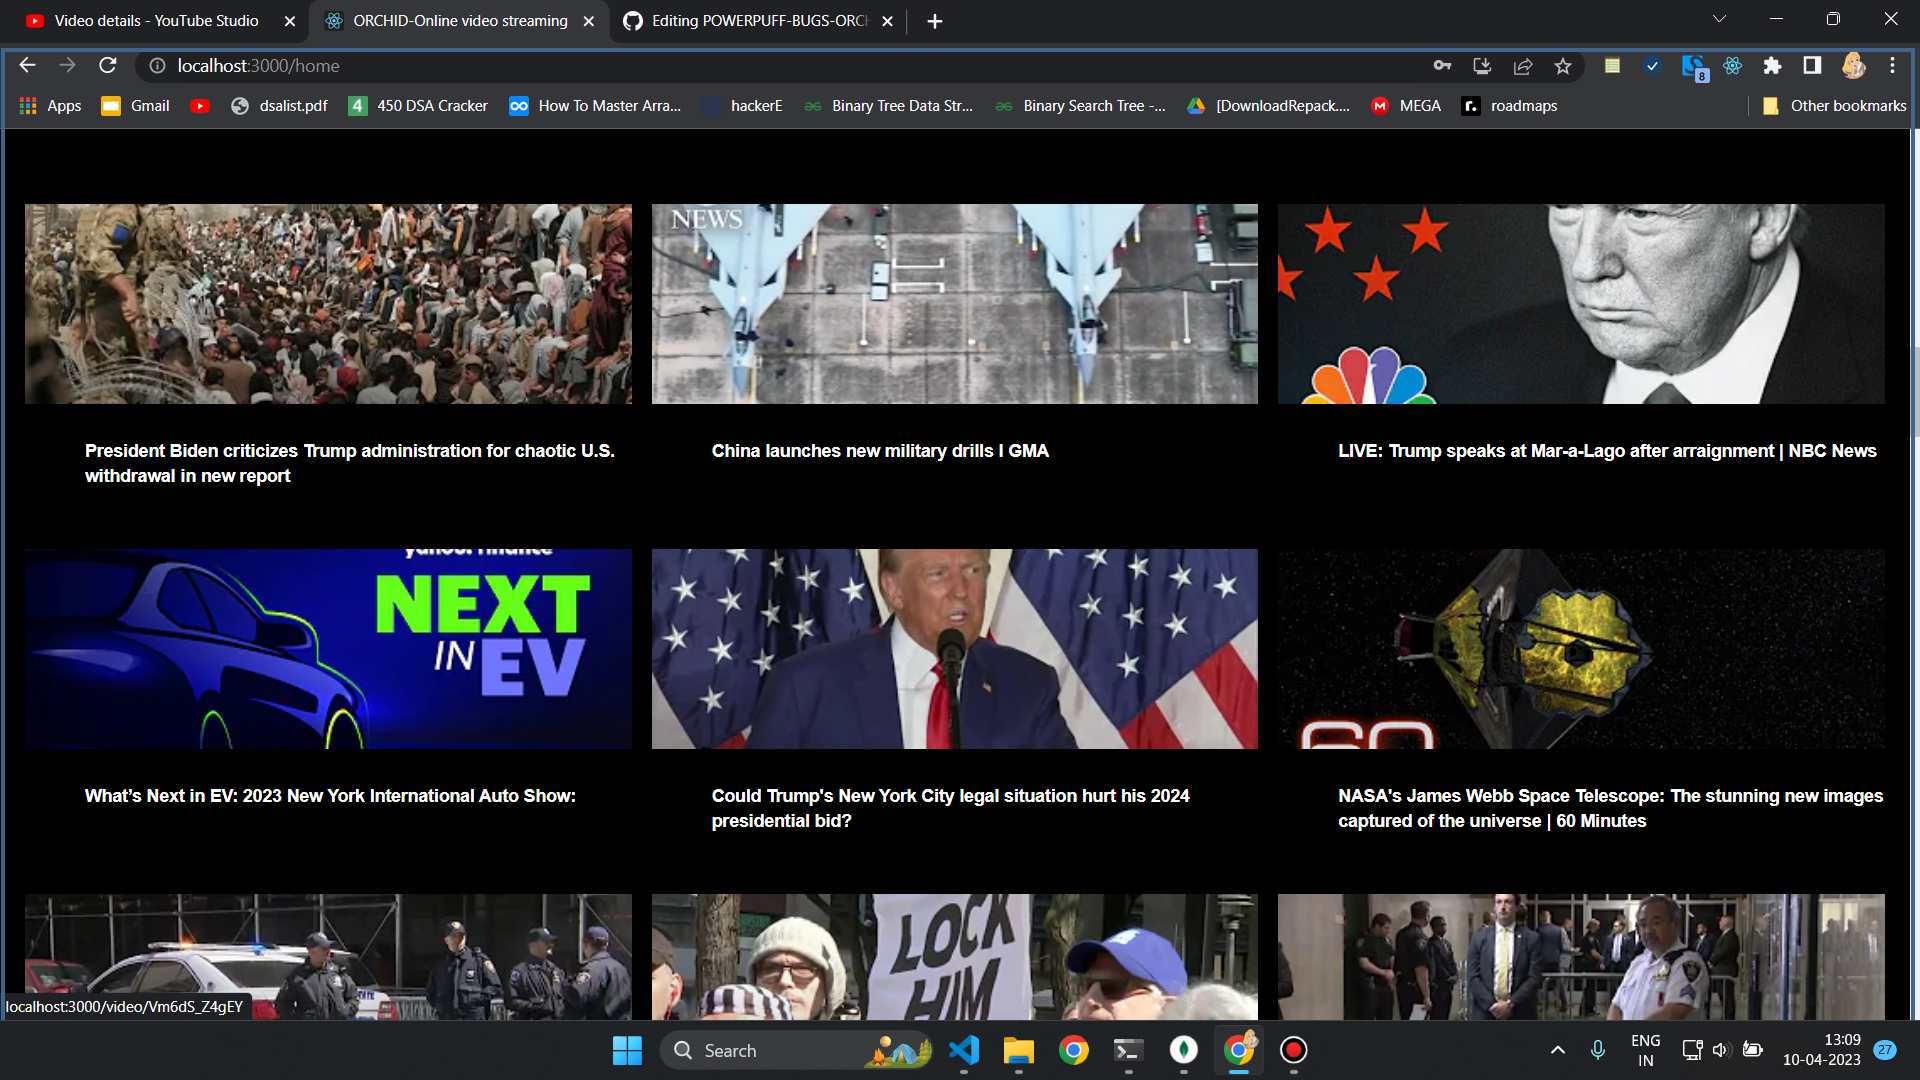Open the China launches new military drills title
This screenshot has width=1920, height=1080.
[879, 451]
